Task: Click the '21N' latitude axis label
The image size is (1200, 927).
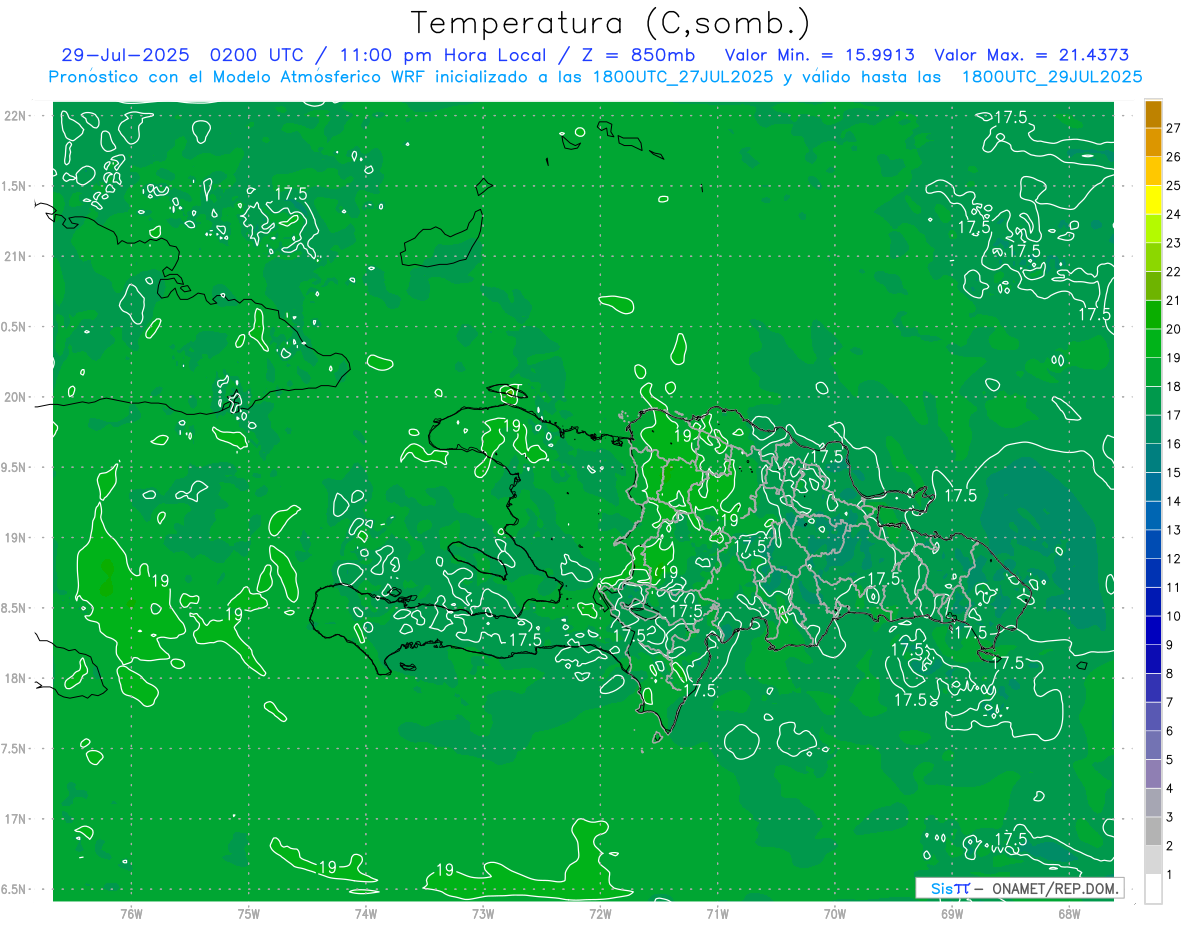Action: pos(15,256)
